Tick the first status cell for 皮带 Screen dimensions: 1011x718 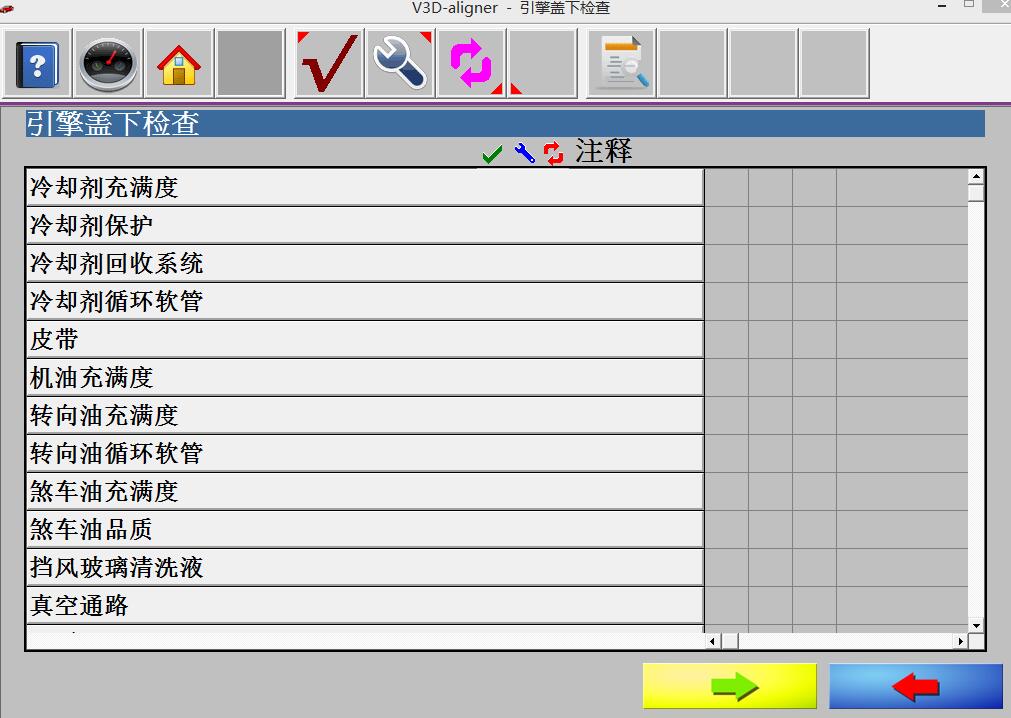[727, 340]
